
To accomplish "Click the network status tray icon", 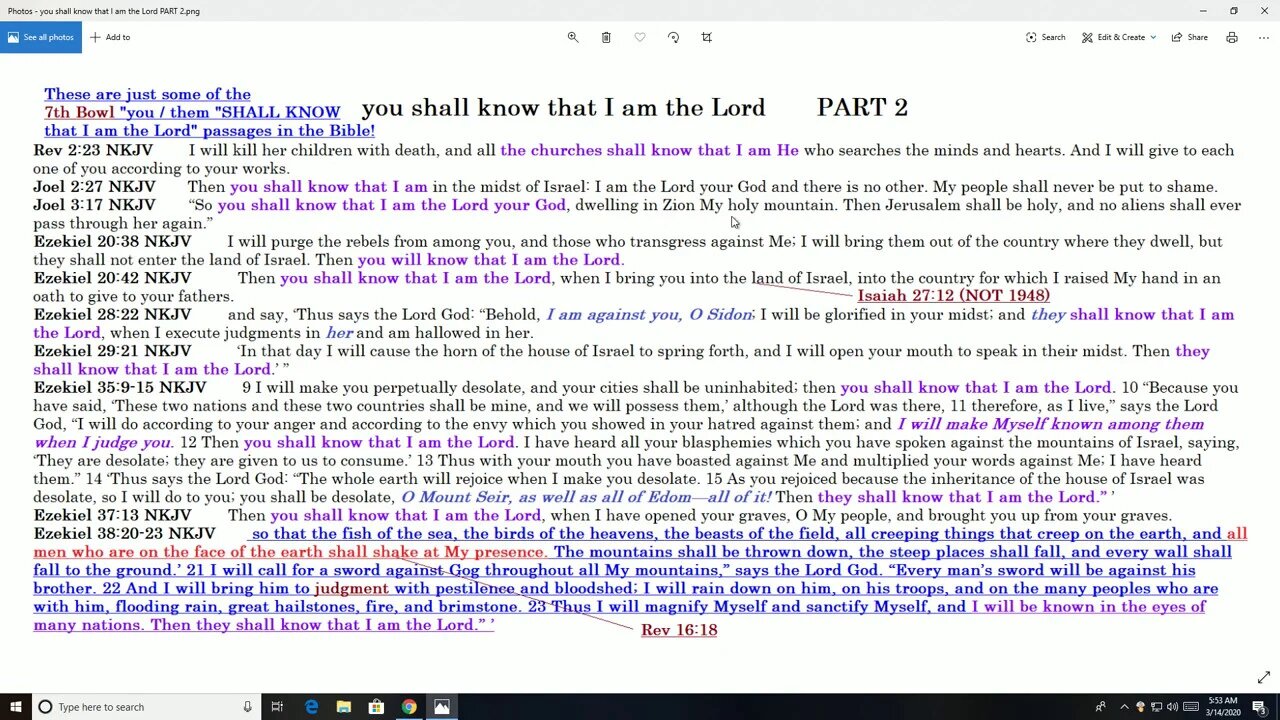I will (1156, 707).
